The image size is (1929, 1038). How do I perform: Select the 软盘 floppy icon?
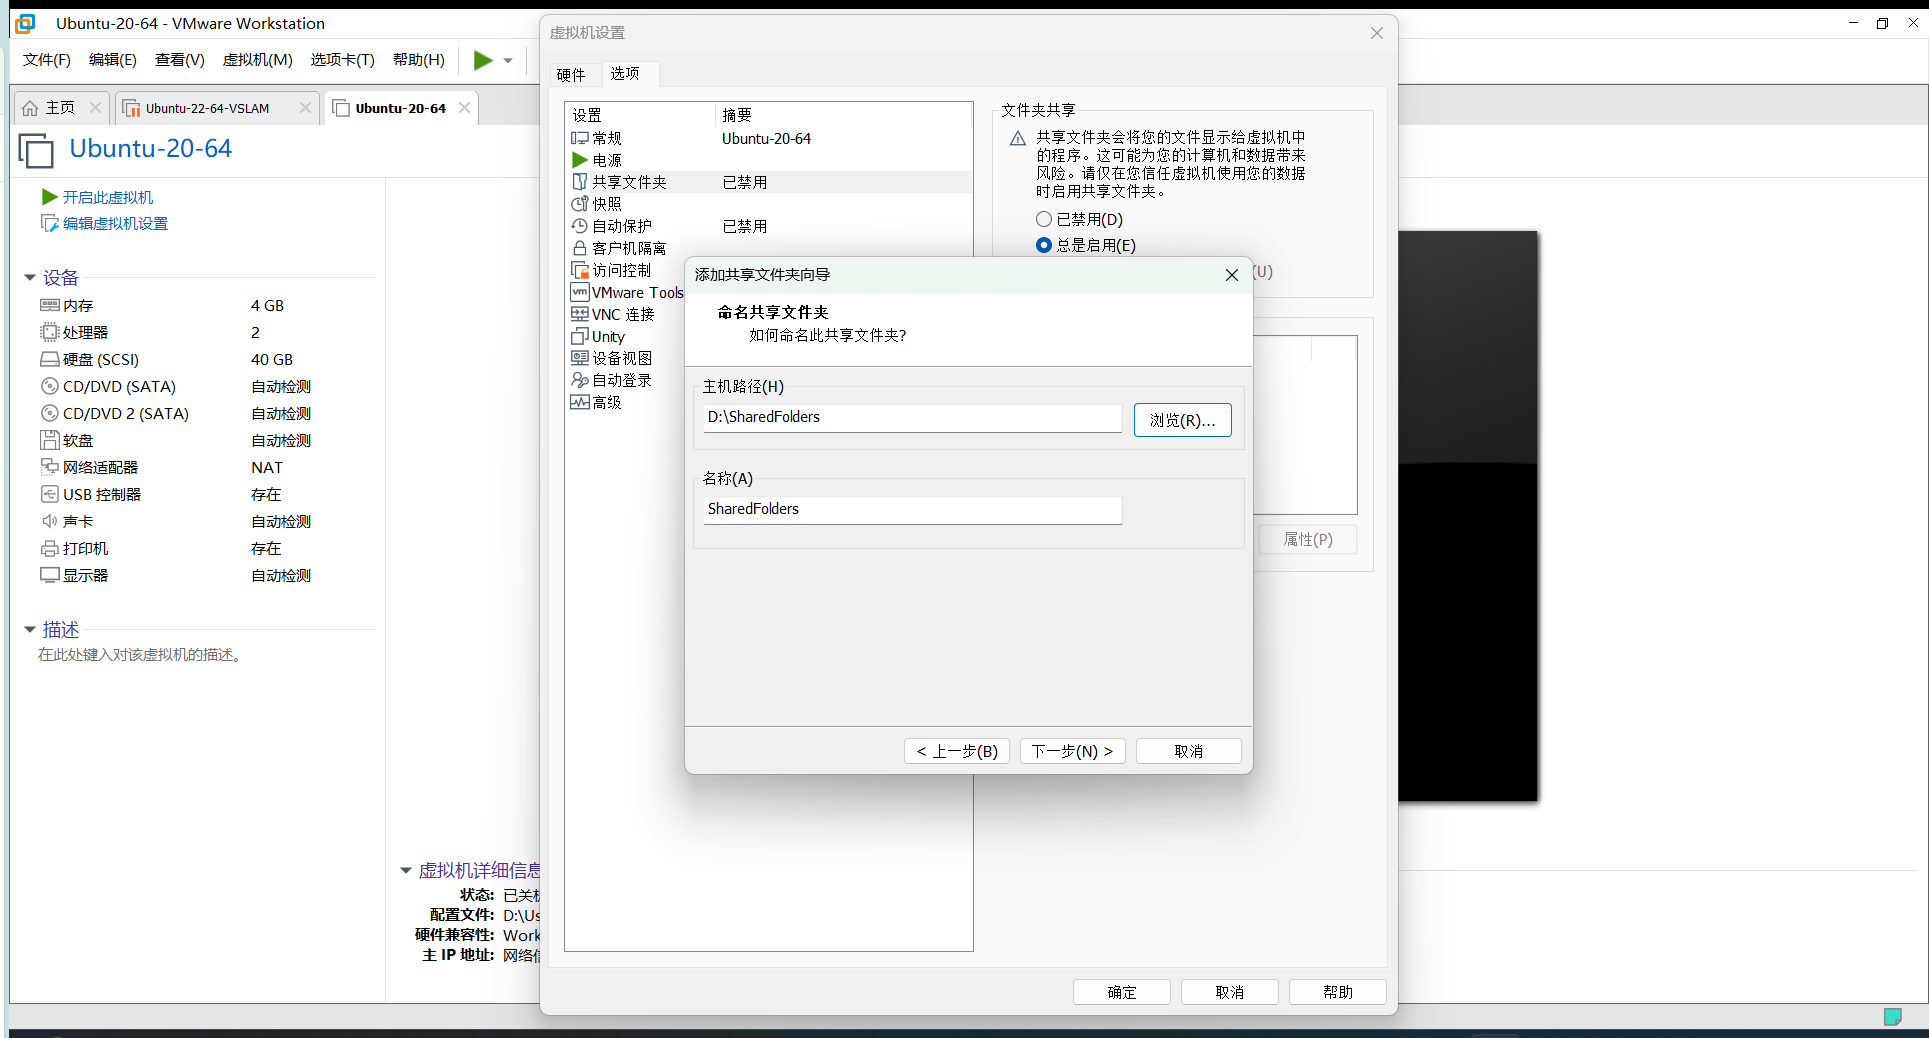click(x=50, y=440)
